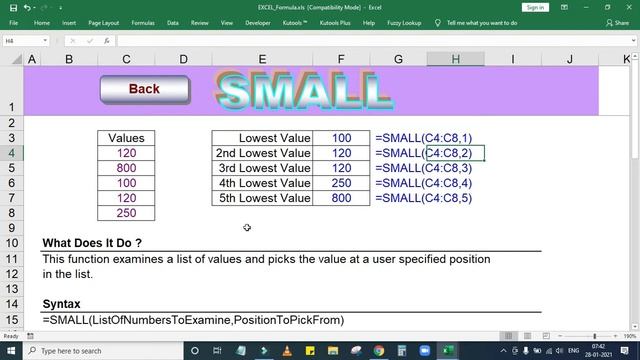Open the File menu

[x=13, y=23]
